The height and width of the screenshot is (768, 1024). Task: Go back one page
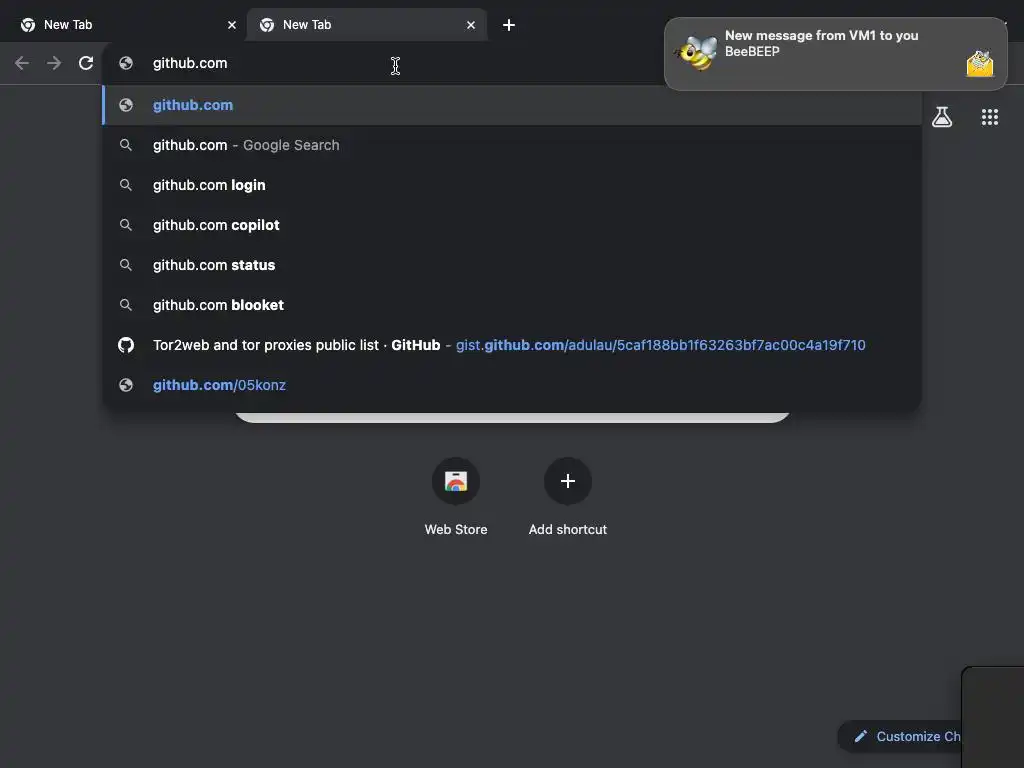tap(22, 63)
